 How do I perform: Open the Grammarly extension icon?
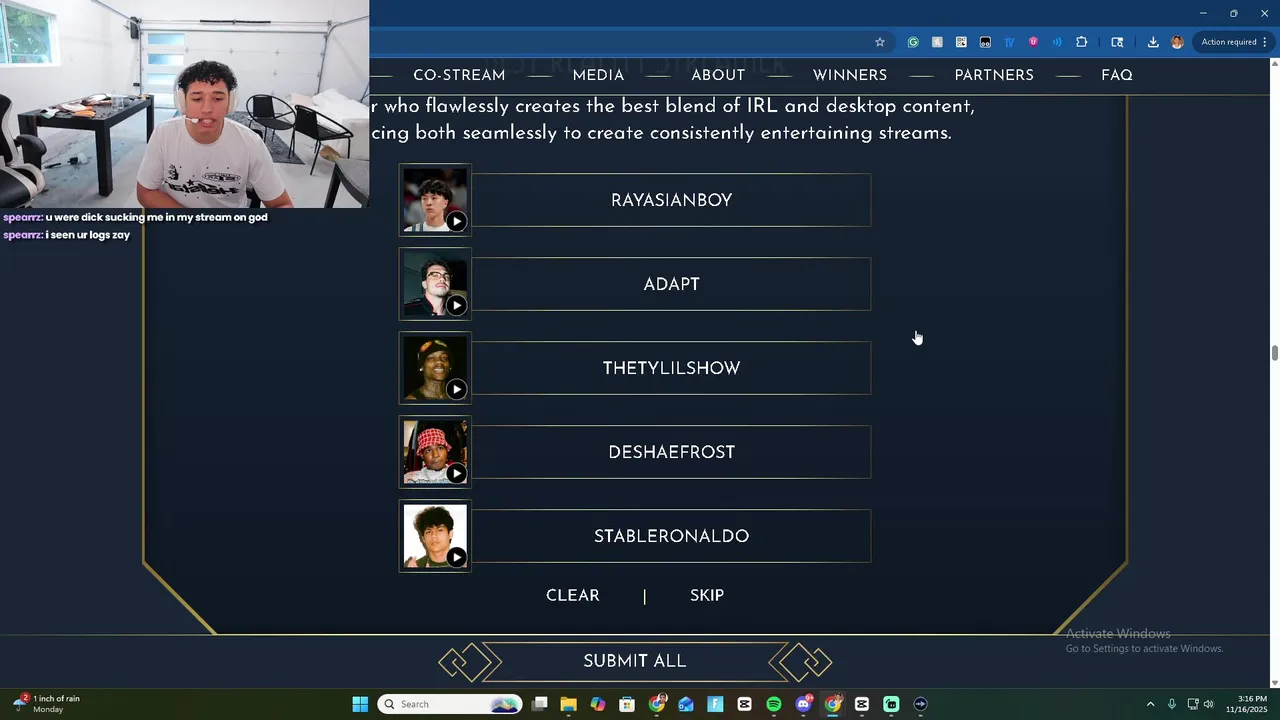(x=913, y=42)
